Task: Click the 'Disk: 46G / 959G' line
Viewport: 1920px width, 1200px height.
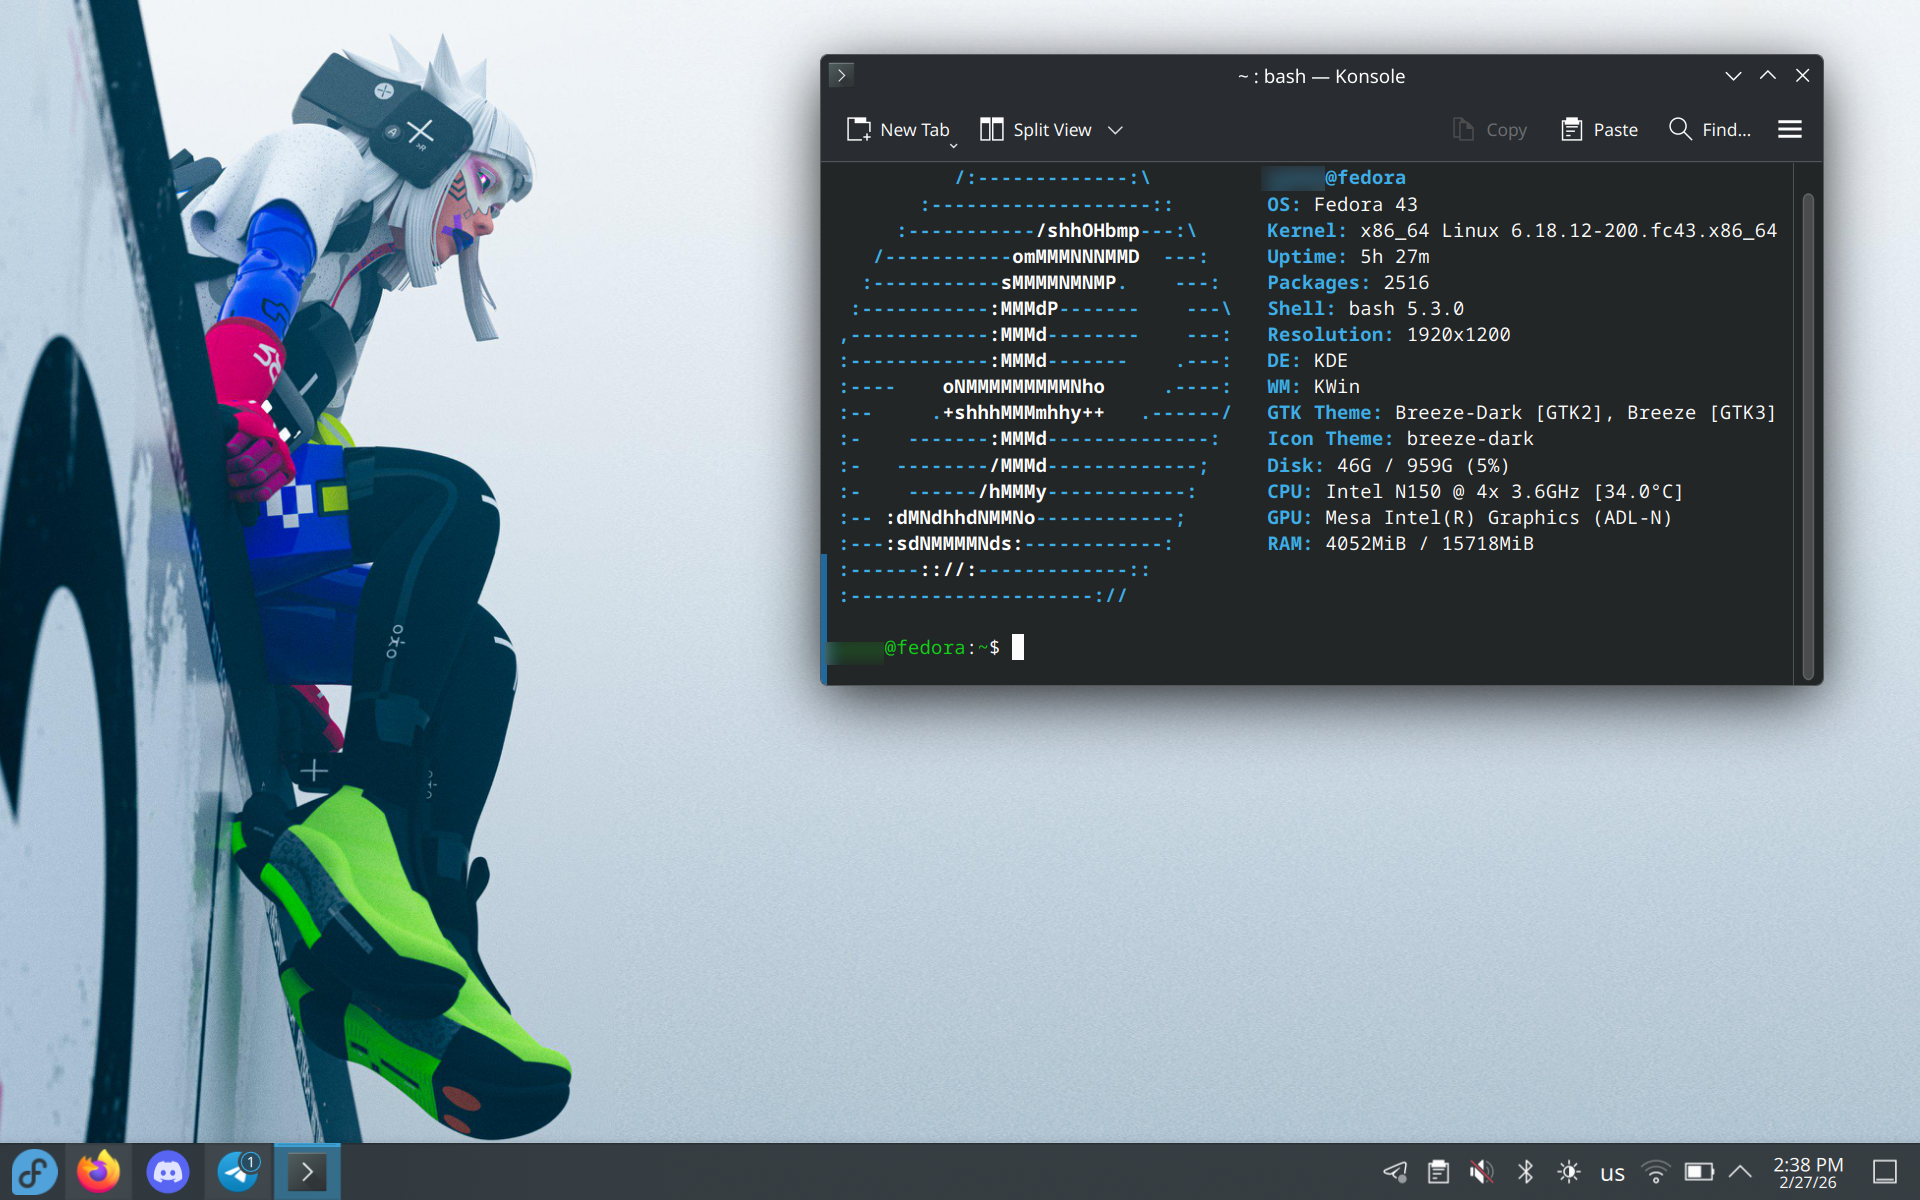Action: [1388, 465]
